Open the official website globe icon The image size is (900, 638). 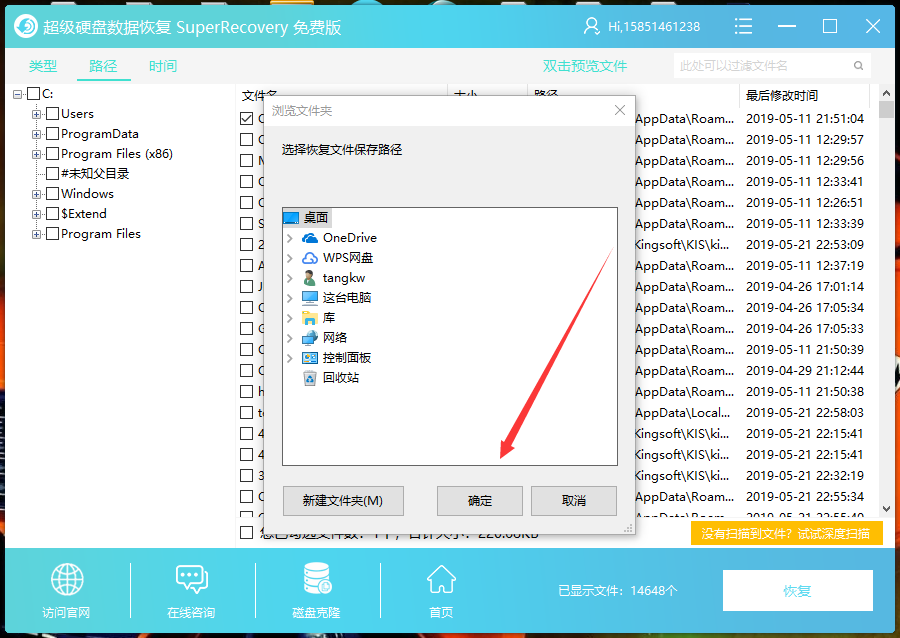(x=67, y=579)
